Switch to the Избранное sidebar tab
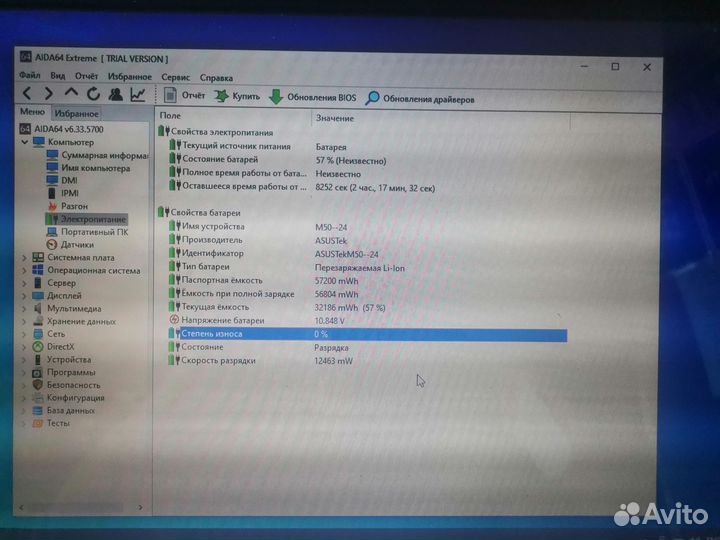 (76, 113)
